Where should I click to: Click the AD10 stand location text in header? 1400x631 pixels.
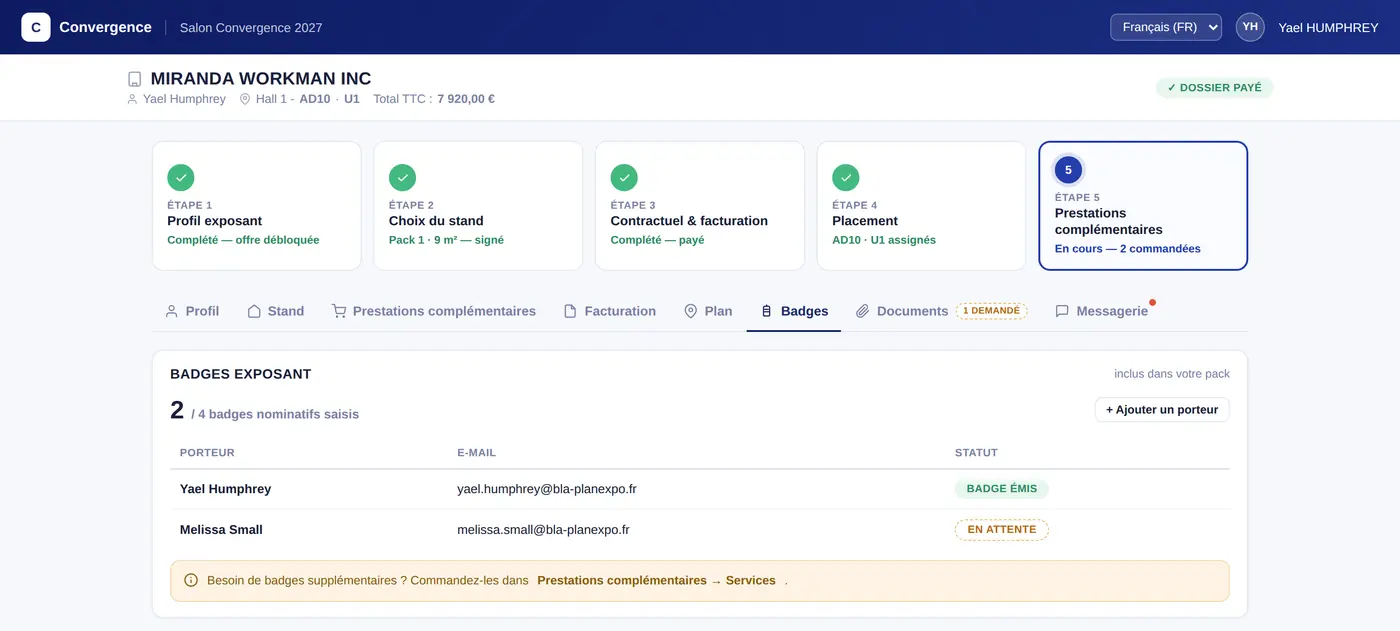tap(315, 99)
